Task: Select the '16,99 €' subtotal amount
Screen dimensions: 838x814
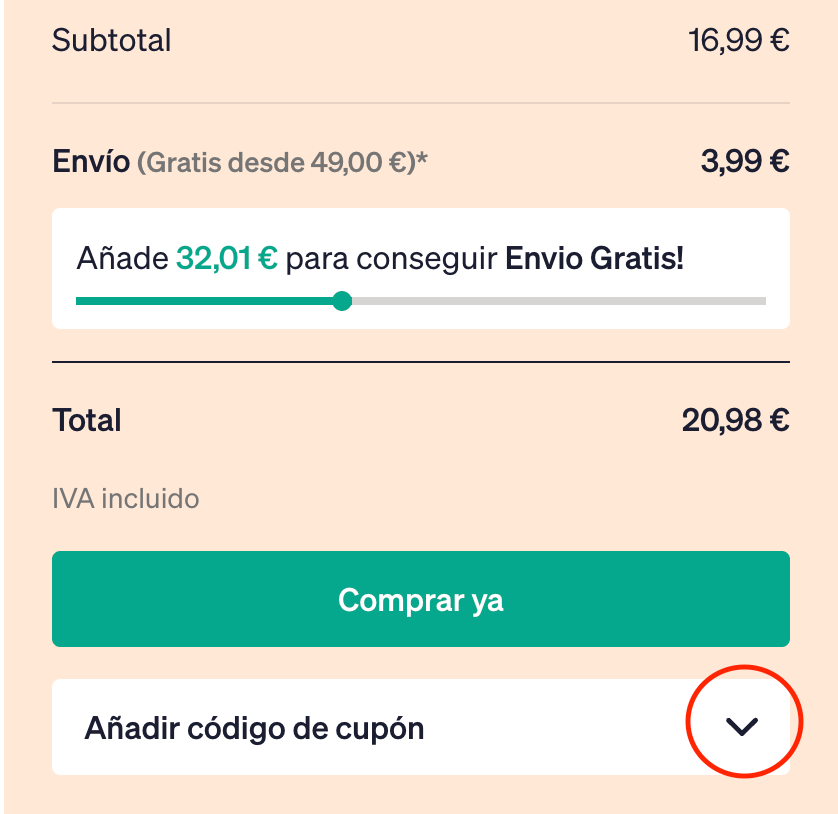Action: coord(740,40)
